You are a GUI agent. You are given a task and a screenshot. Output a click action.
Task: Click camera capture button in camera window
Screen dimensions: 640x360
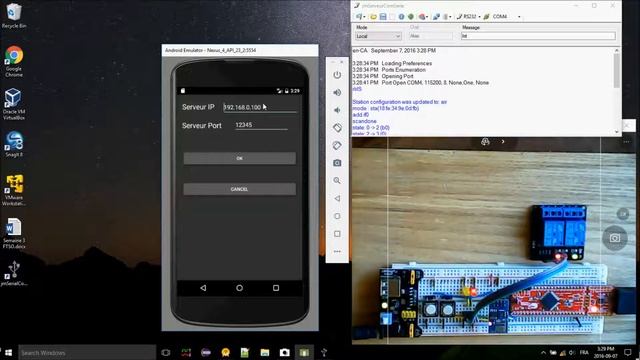[615, 238]
